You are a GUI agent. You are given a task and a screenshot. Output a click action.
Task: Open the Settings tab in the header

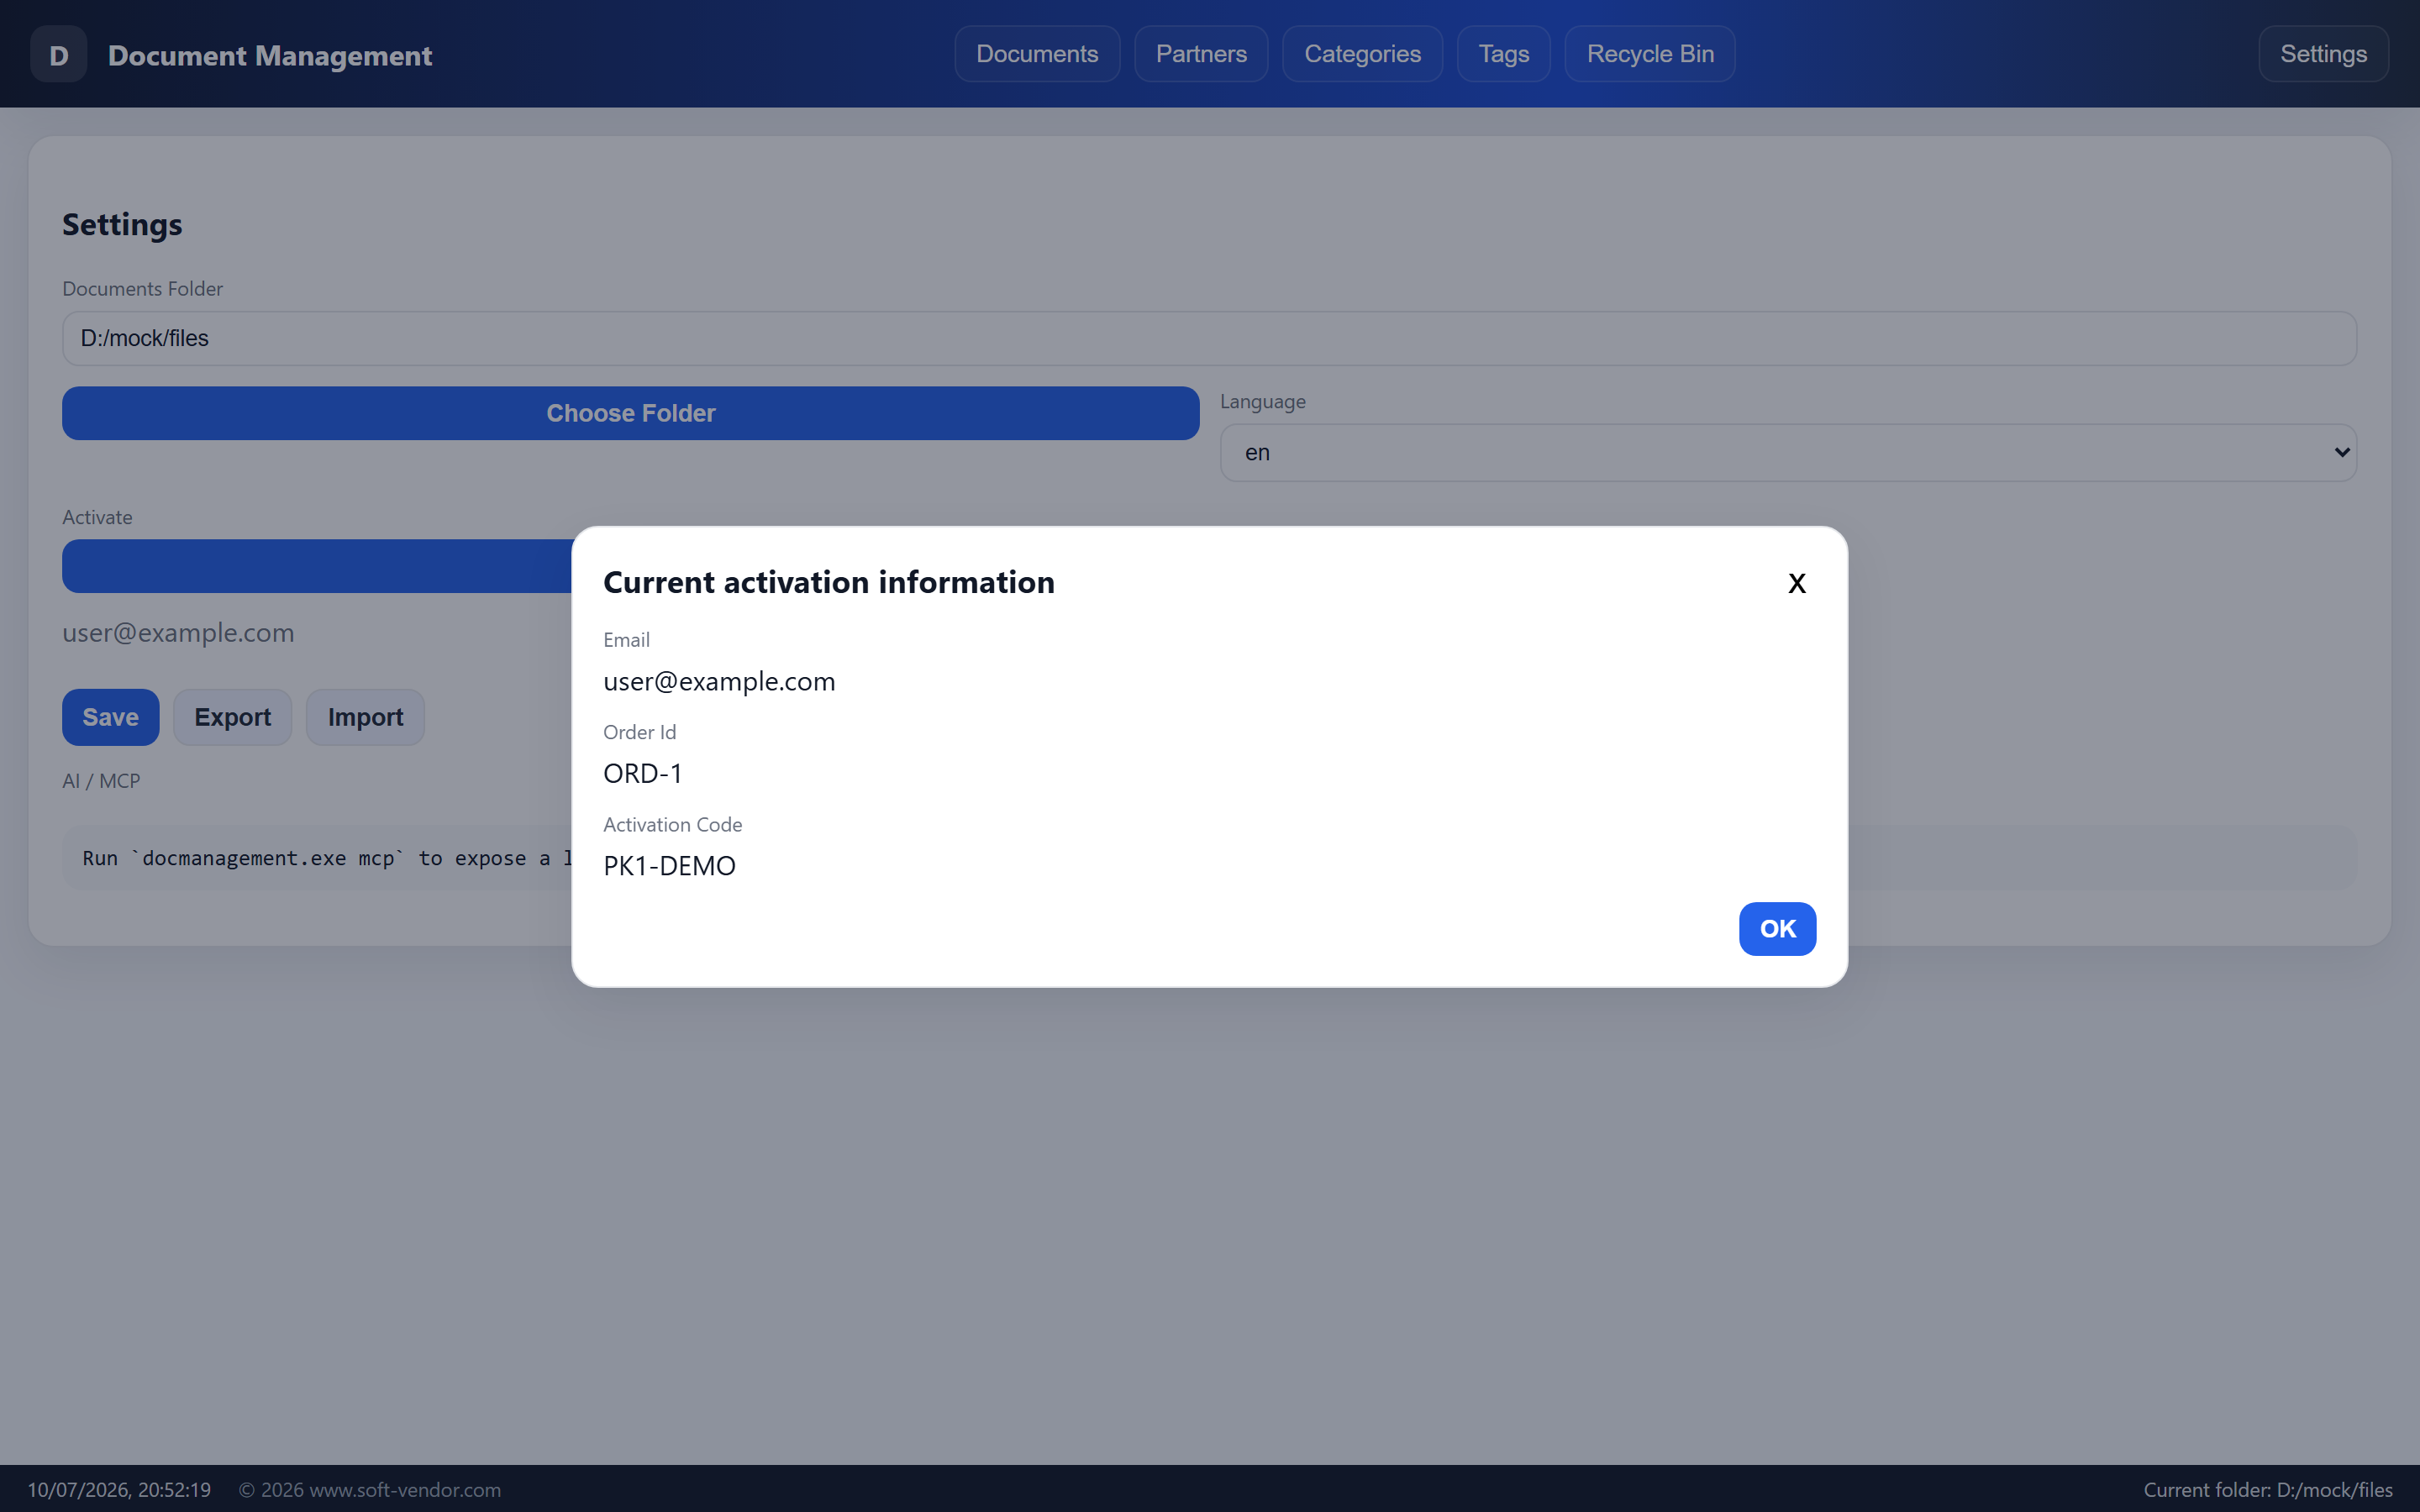coord(2323,54)
